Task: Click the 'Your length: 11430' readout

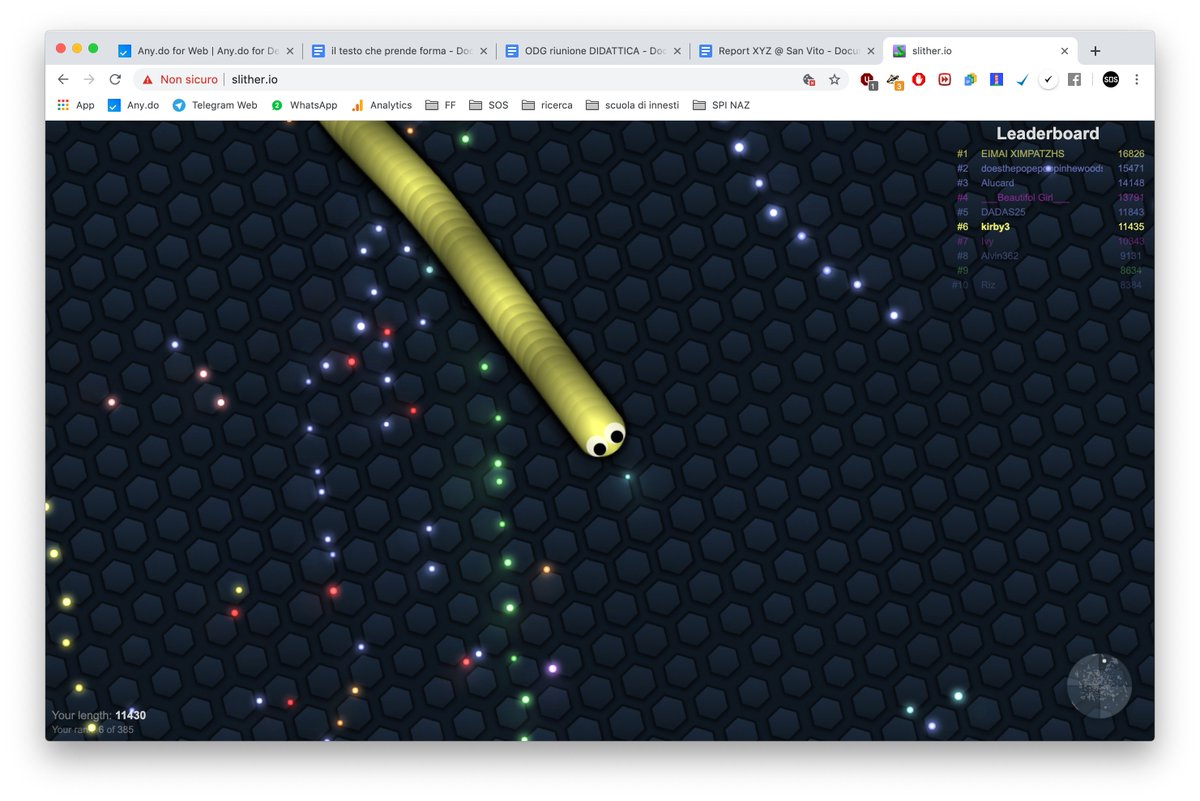Action: pyautogui.click(x=99, y=715)
